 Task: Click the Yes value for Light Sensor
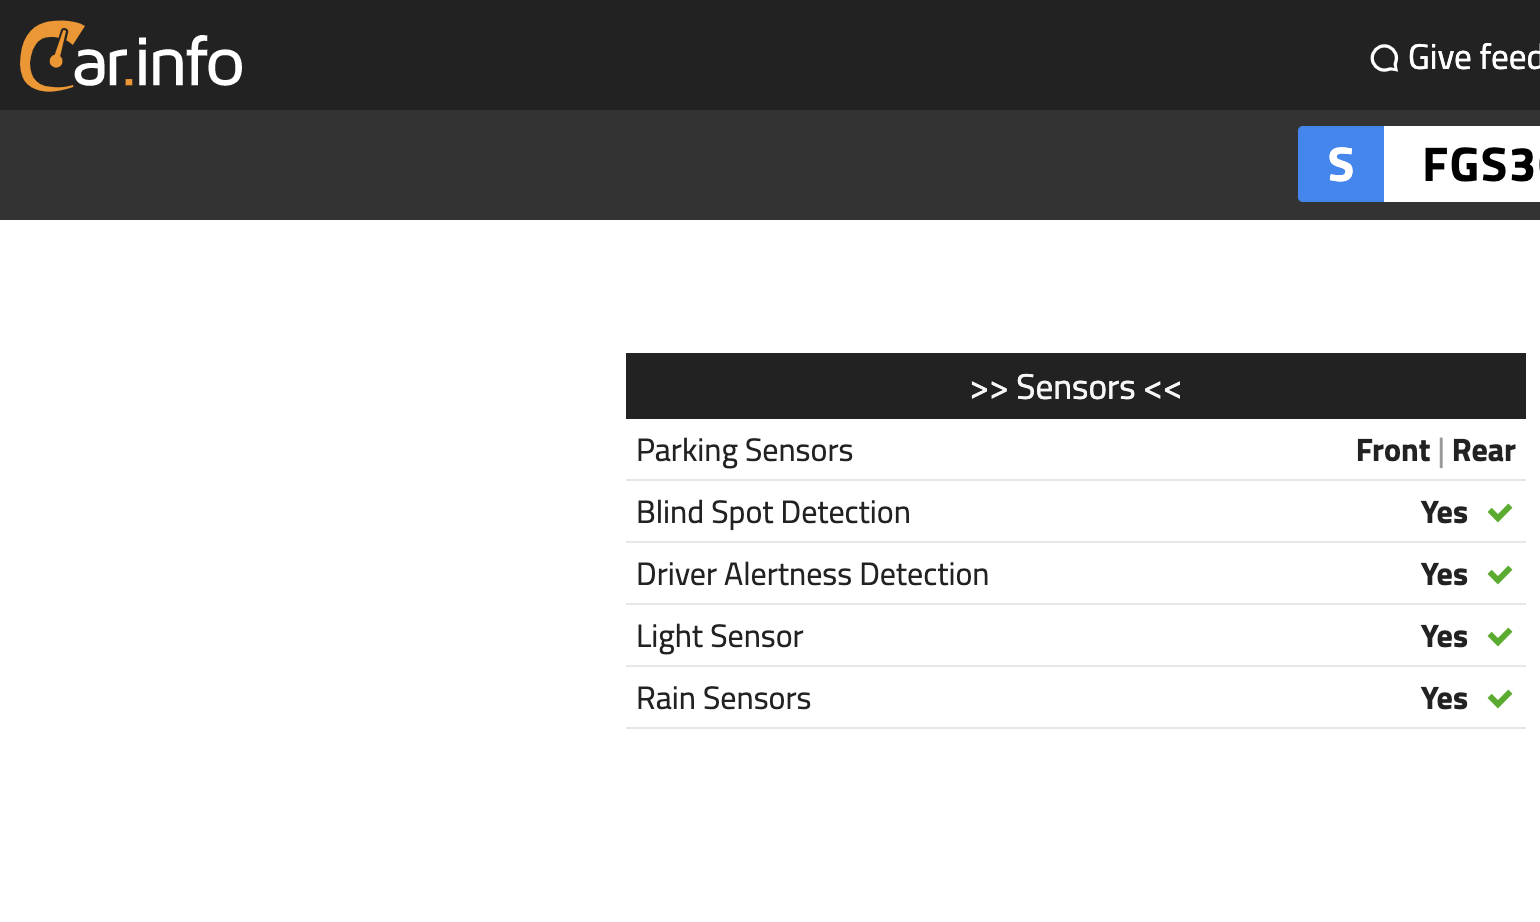coord(1444,637)
